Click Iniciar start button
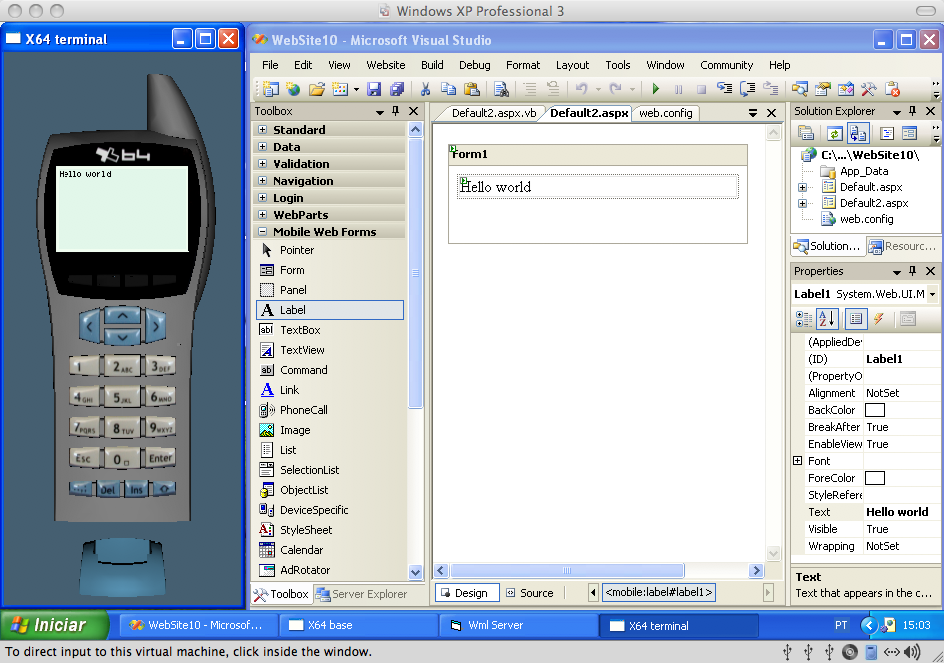Image resolution: width=944 pixels, height=663 pixels. (x=54, y=625)
